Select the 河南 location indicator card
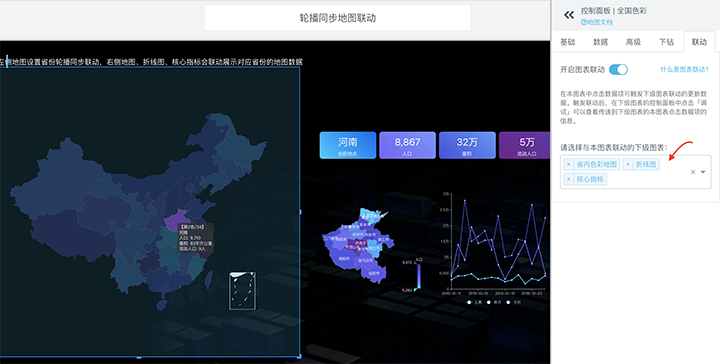Screen dimensions: 720x364 (348, 146)
